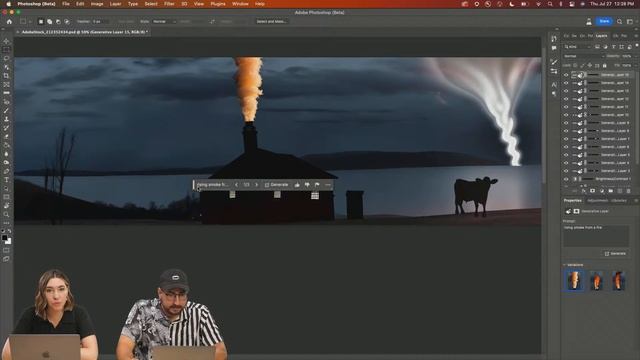Add a layer mask from Layers panel bottom
The width and height of the screenshot is (640, 360).
(592, 191)
